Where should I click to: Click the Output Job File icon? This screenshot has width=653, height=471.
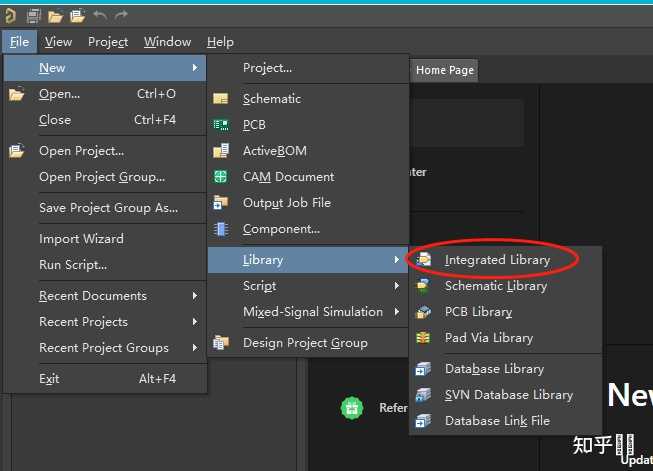[x=221, y=202]
